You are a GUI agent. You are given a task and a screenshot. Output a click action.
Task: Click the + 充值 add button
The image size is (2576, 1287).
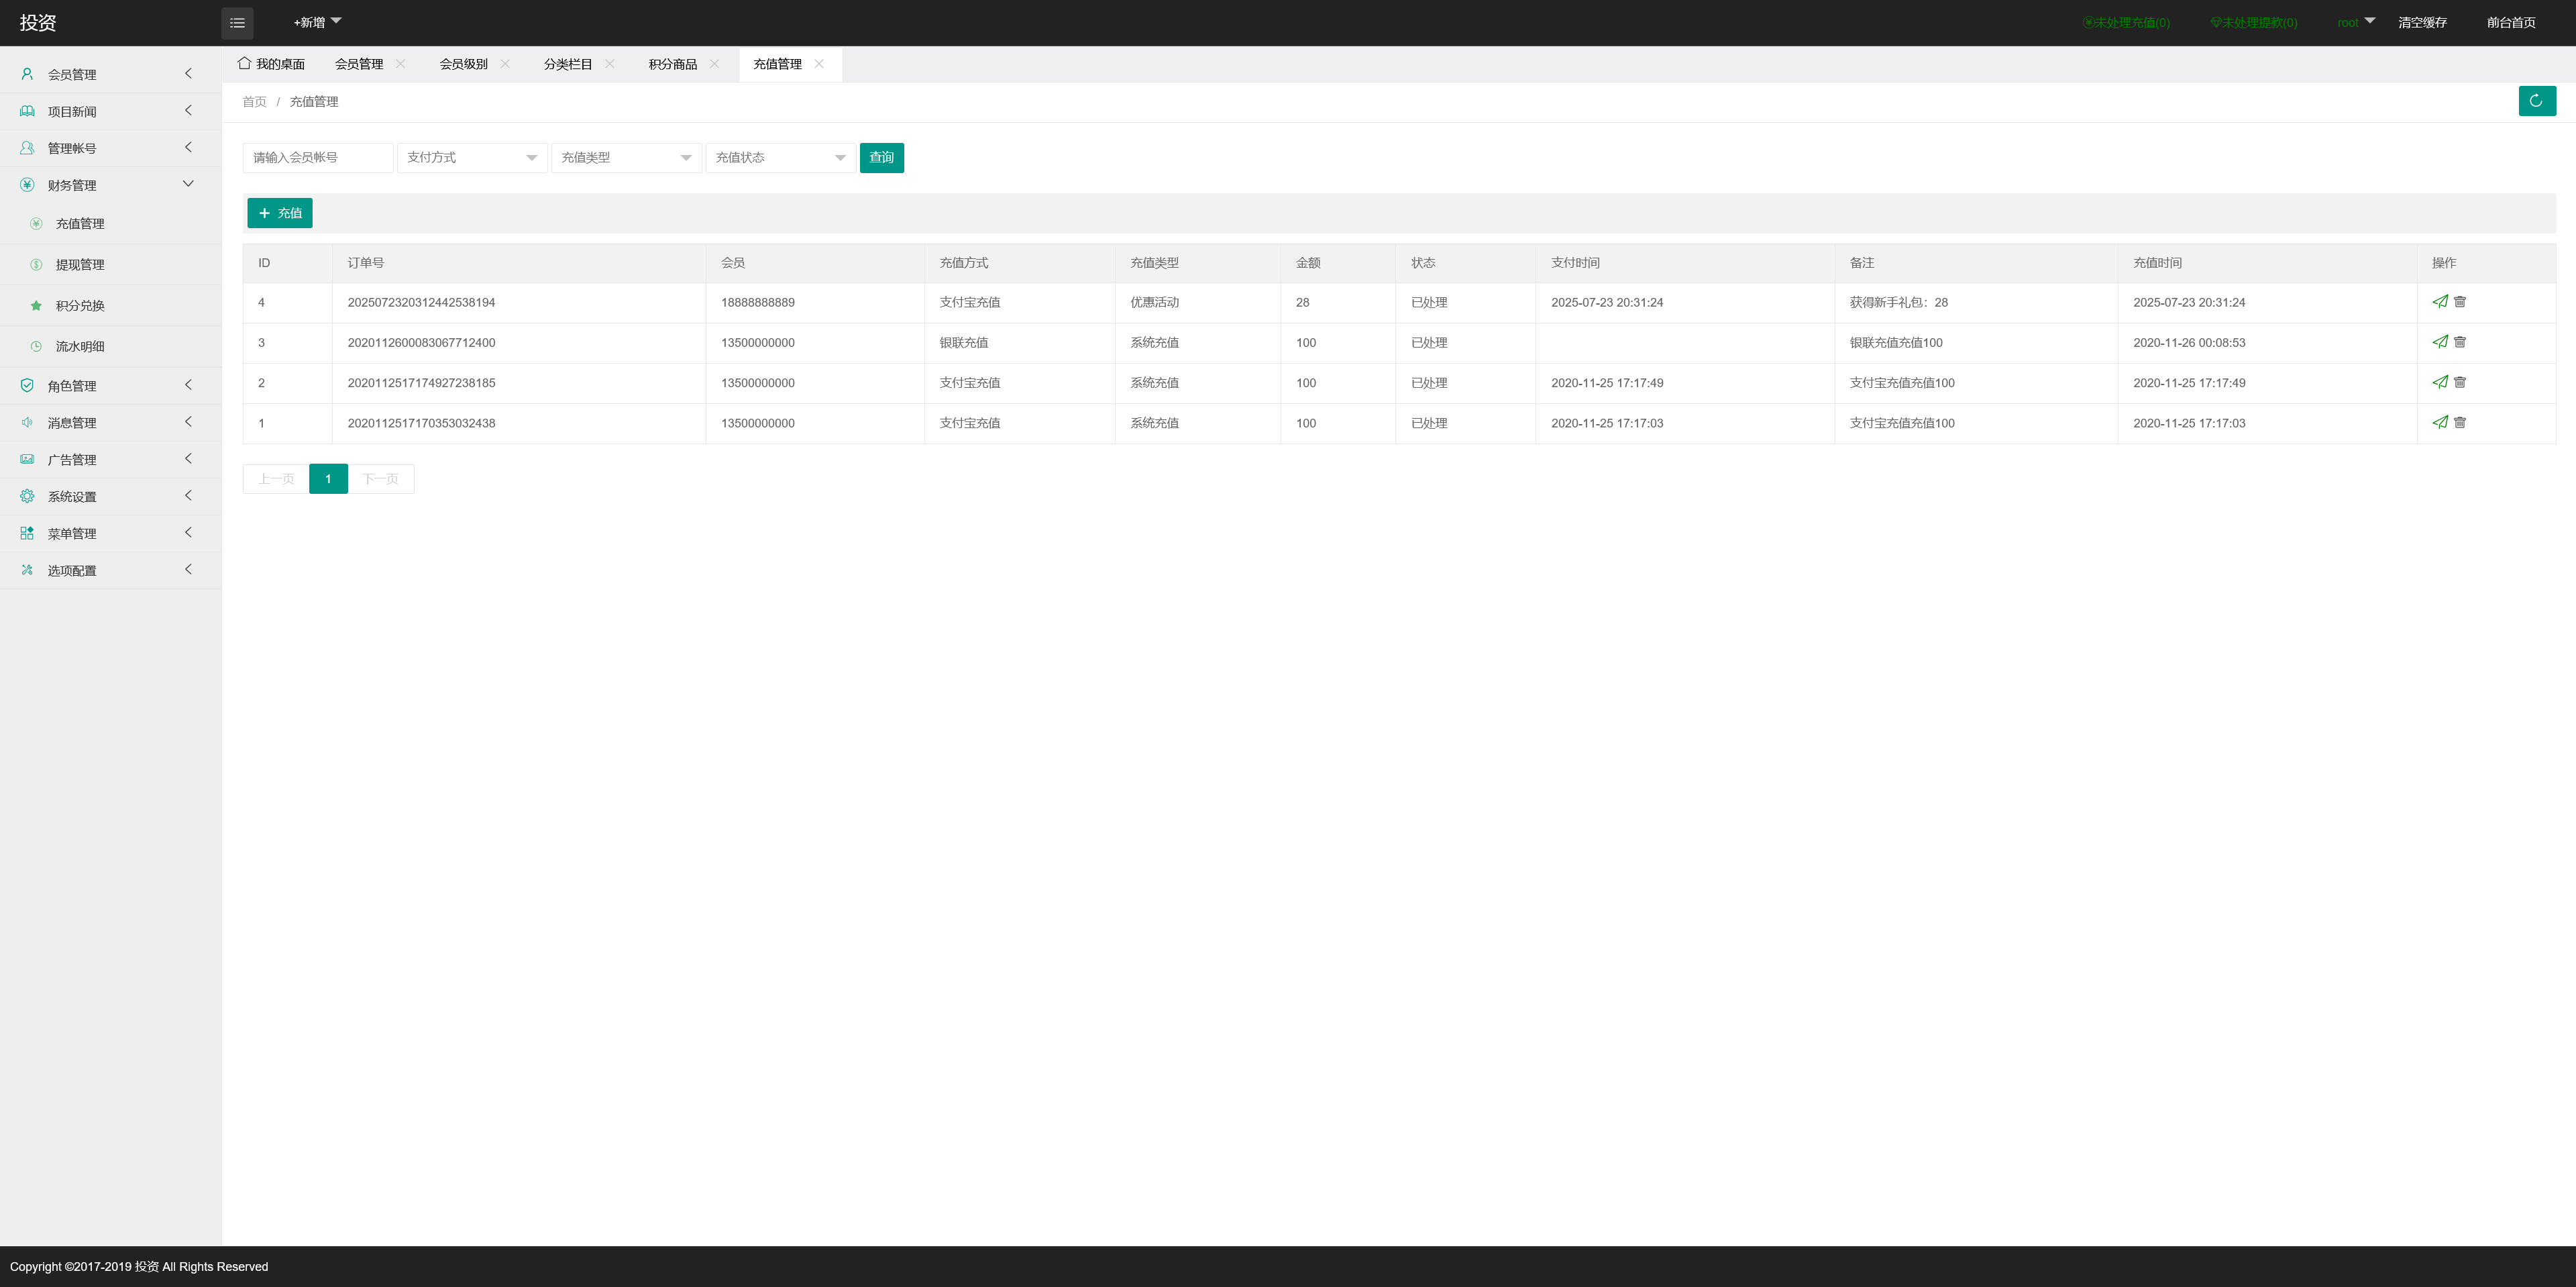point(280,213)
